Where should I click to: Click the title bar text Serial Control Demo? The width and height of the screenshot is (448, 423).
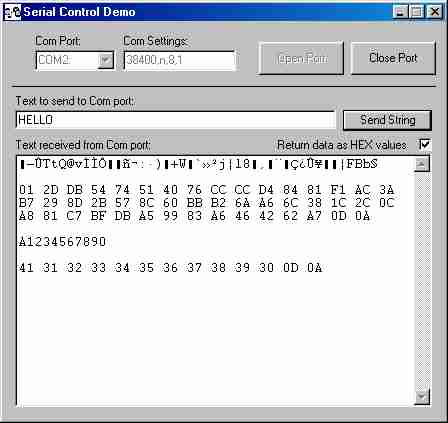(x=79, y=12)
